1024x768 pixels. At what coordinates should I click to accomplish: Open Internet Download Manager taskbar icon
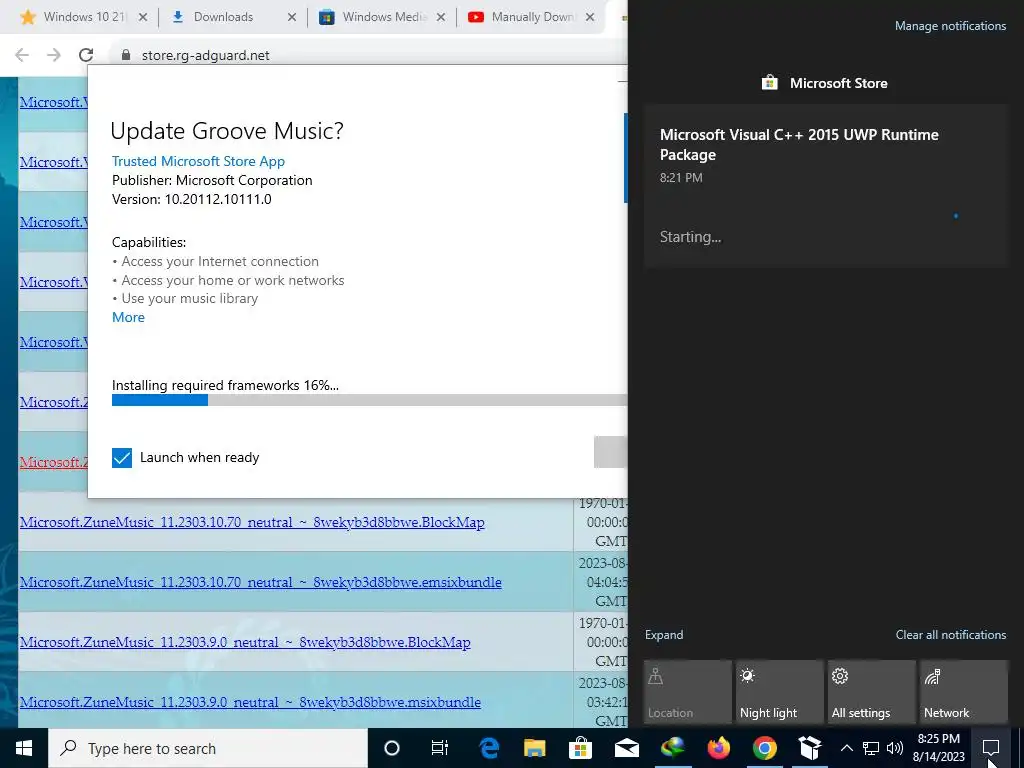click(x=673, y=748)
